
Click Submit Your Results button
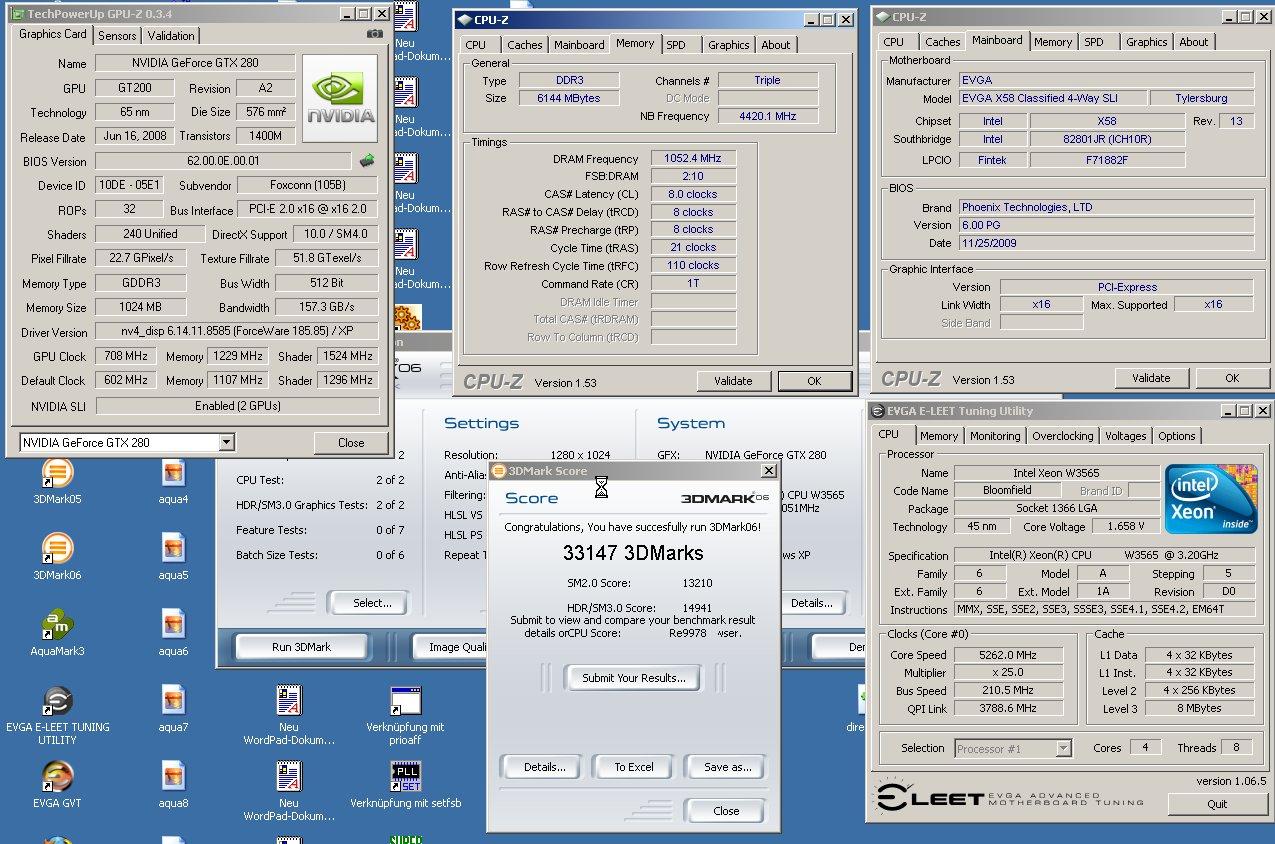coord(634,678)
